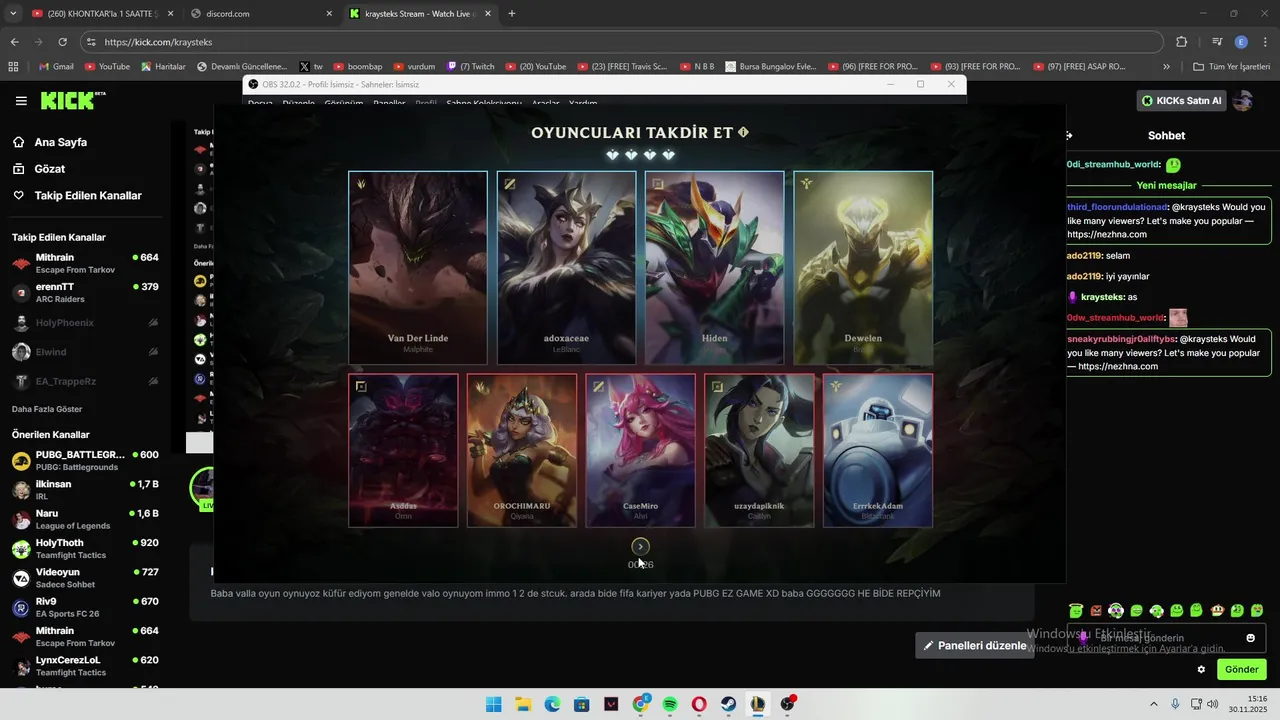Show hidden system tray icons
This screenshot has width=1280, height=720.
1153,704
